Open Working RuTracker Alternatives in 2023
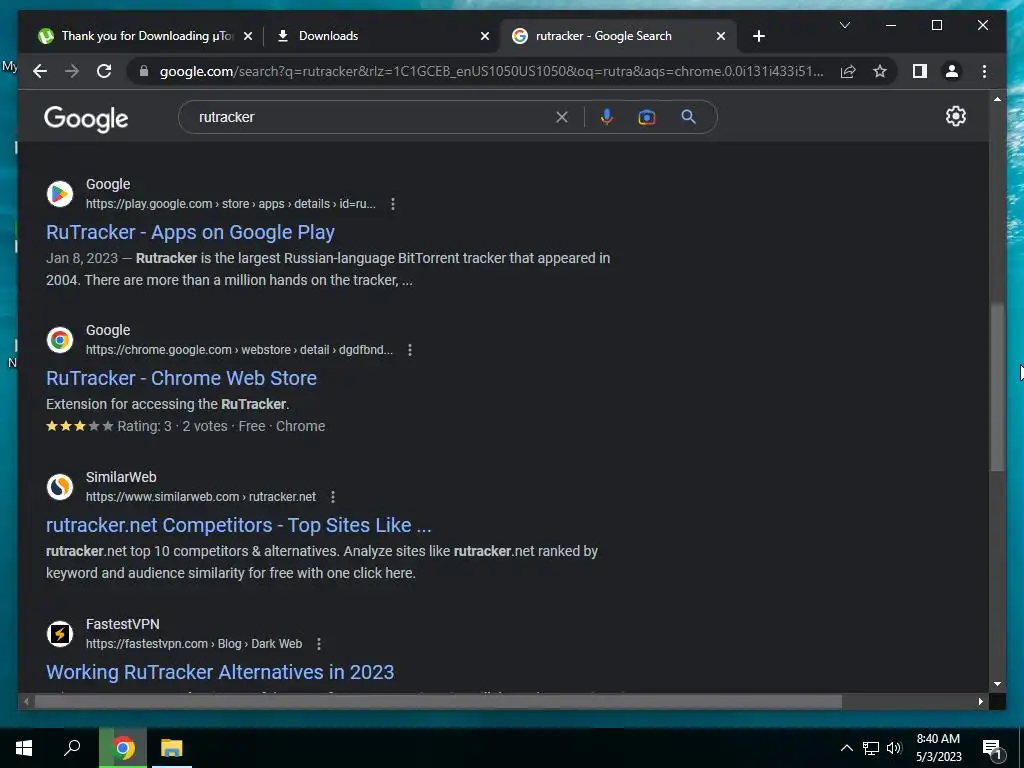 click(x=220, y=672)
